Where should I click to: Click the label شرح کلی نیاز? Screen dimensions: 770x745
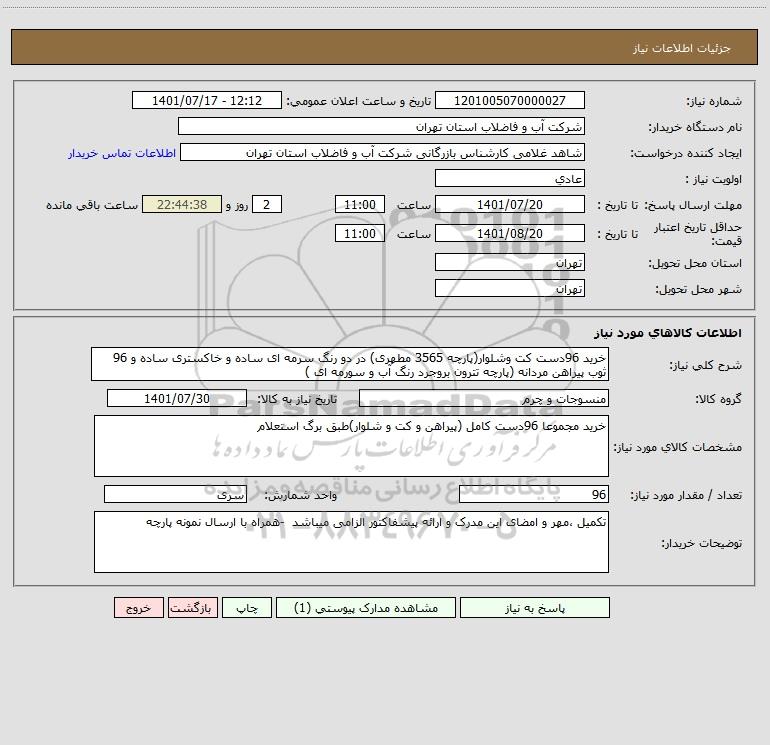click(706, 365)
